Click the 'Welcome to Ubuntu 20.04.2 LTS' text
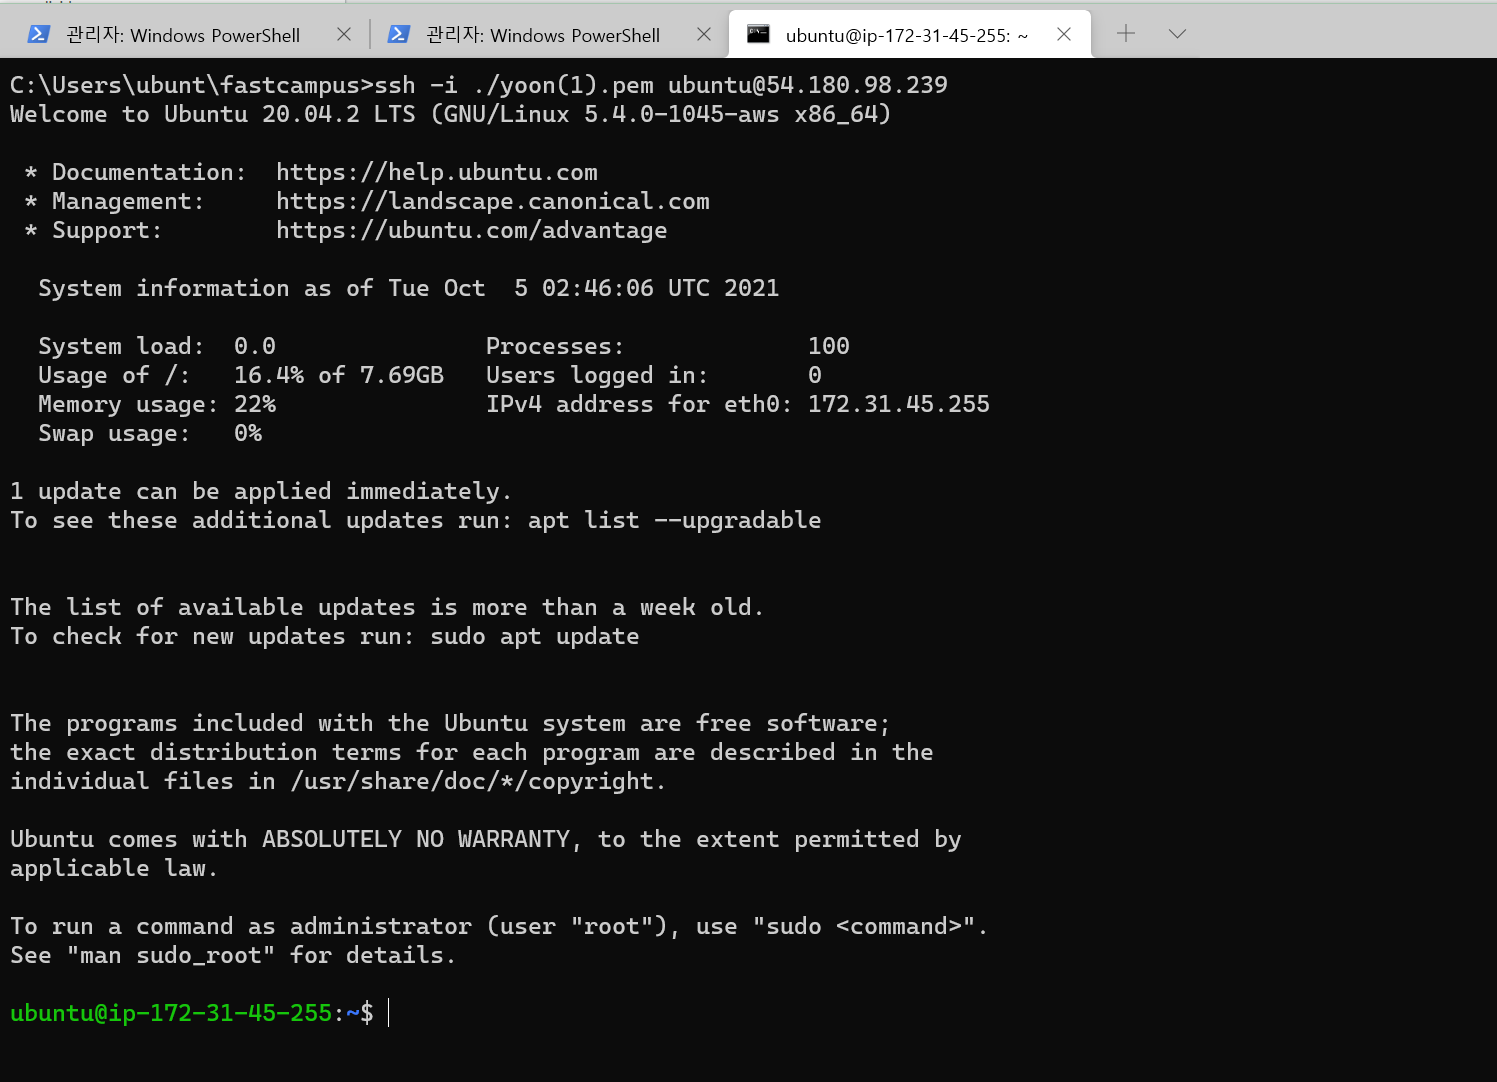This screenshot has width=1497, height=1082. pyautogui.click(x=213, y=114)
